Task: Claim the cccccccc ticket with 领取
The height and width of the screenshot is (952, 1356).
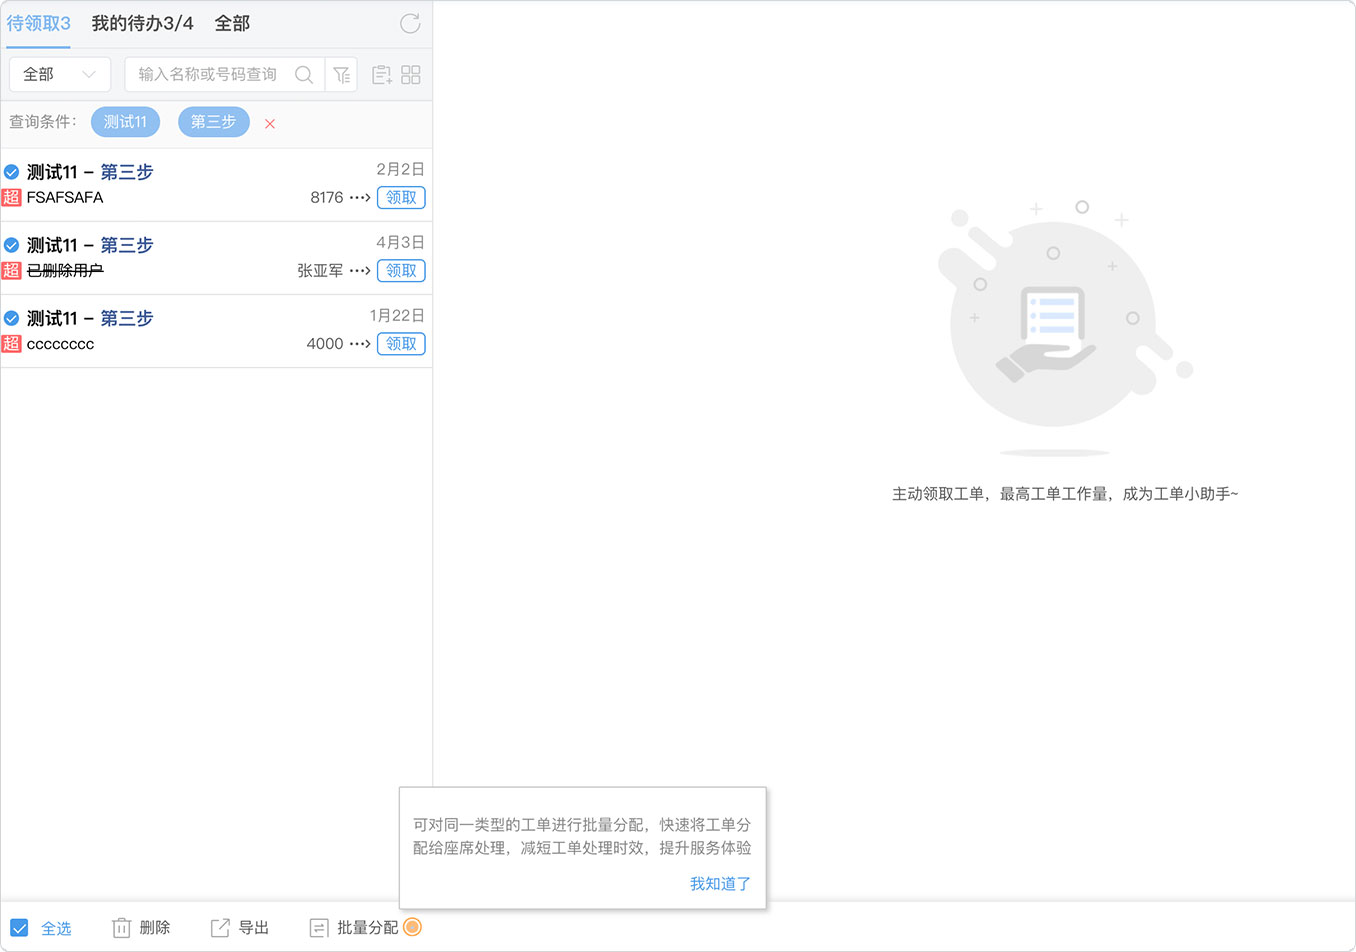Action: [x=401, y=344]
